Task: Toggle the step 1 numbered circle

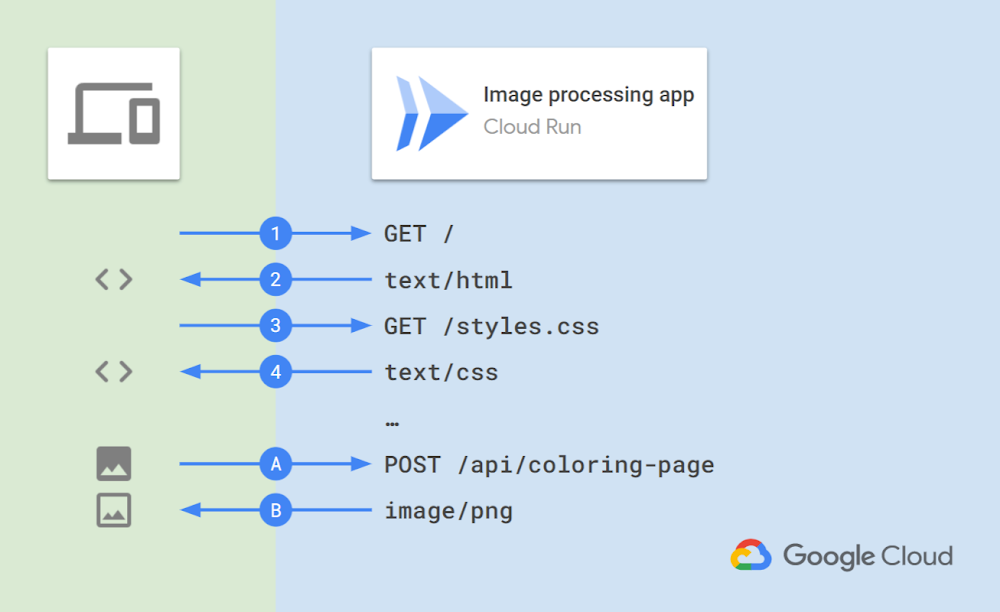Action: click(x=276, y=233)
